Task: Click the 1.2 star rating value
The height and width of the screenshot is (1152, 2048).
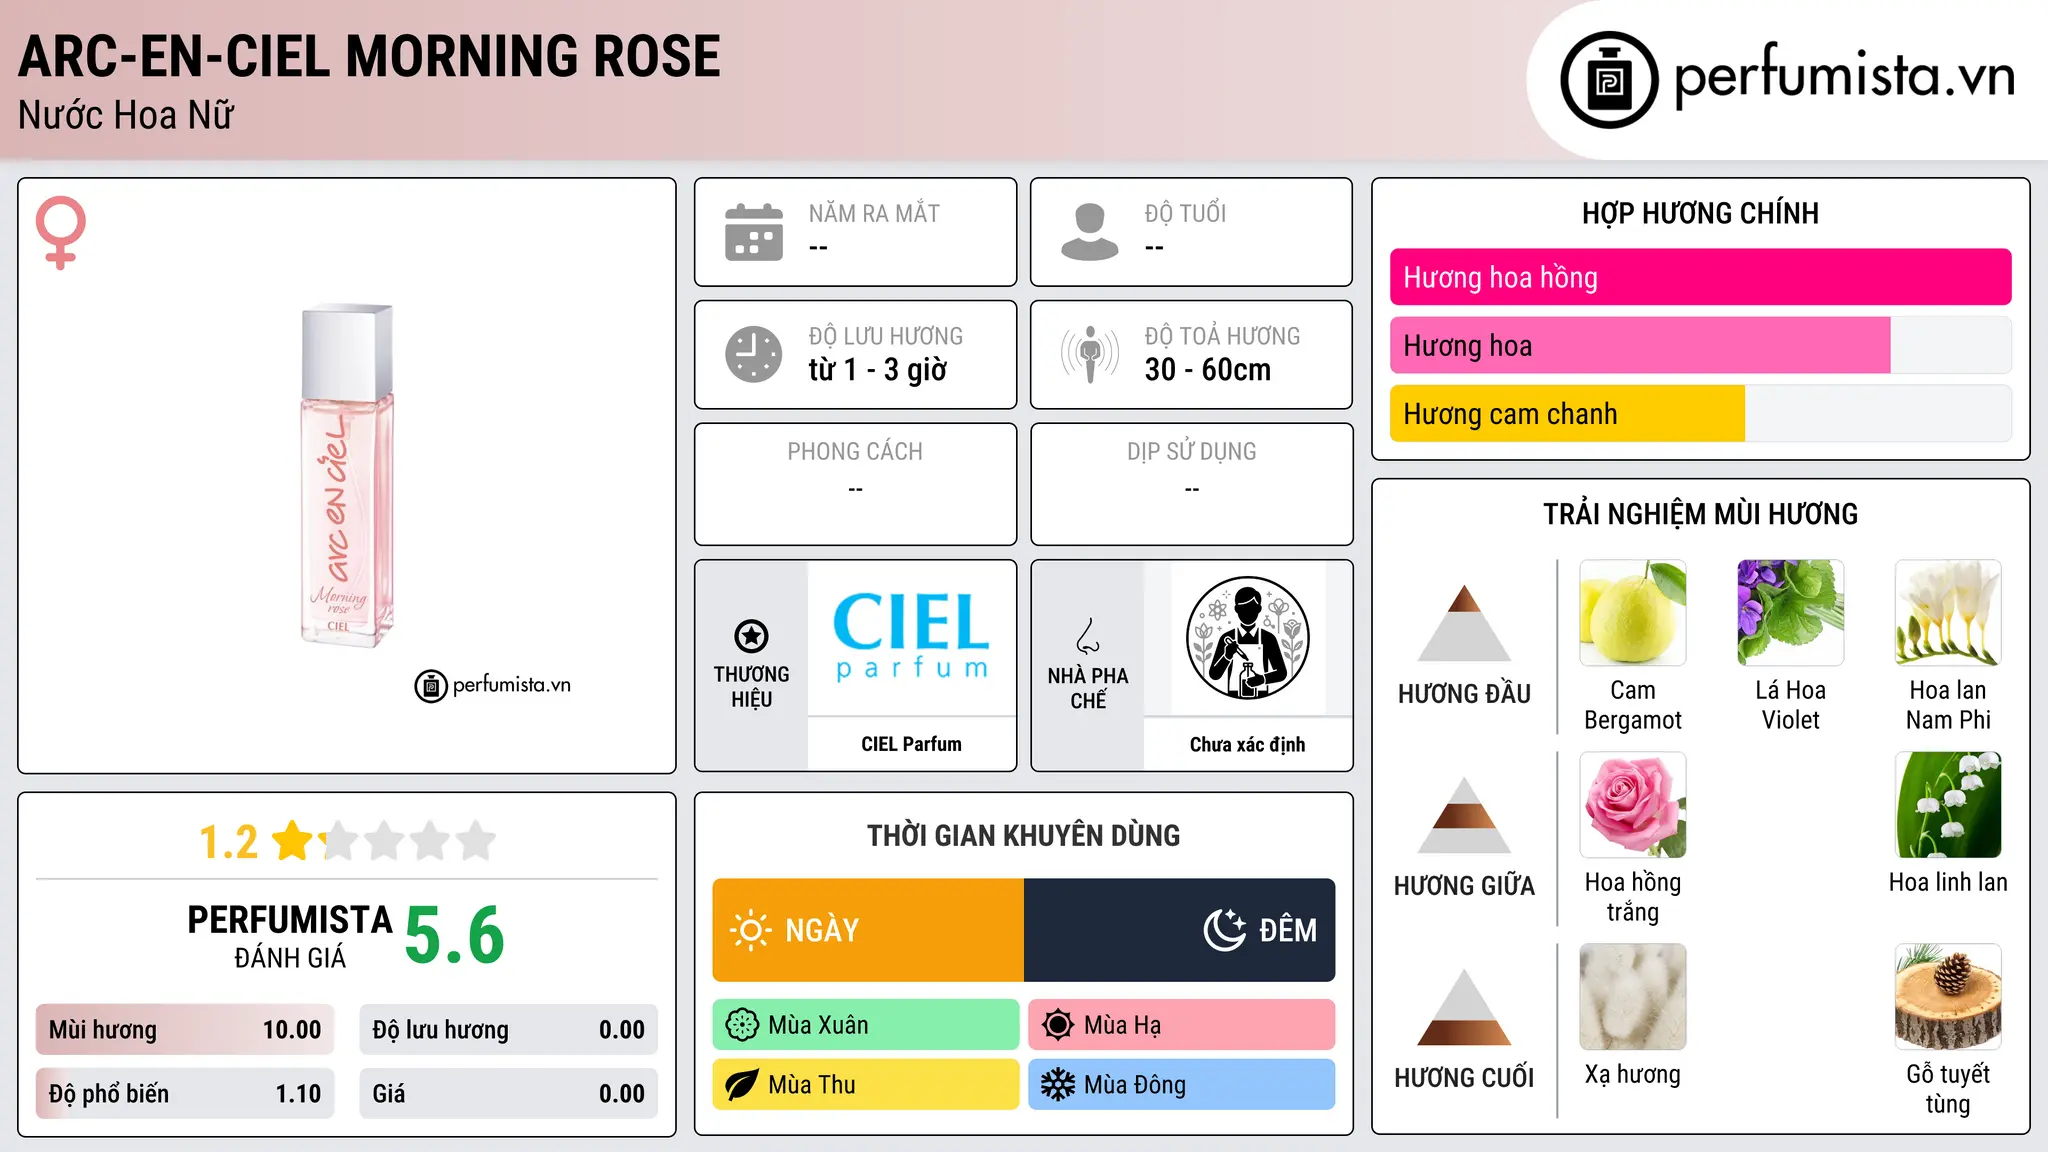Action: point(229,842)
